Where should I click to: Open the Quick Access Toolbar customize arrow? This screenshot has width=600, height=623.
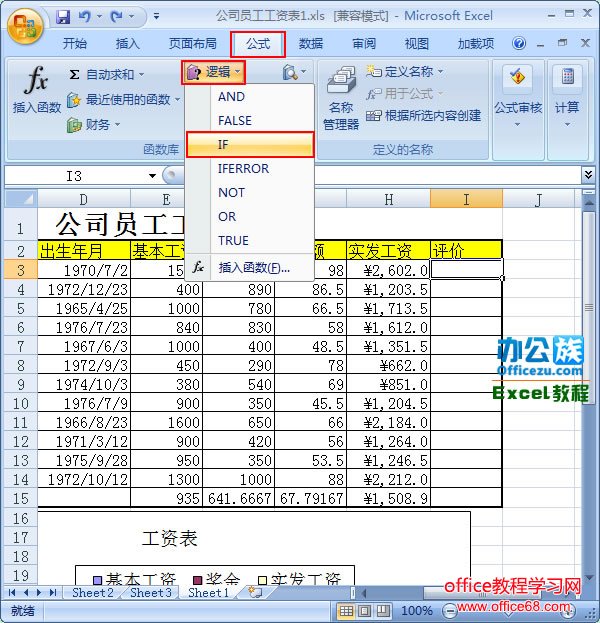tap(157, 17)
